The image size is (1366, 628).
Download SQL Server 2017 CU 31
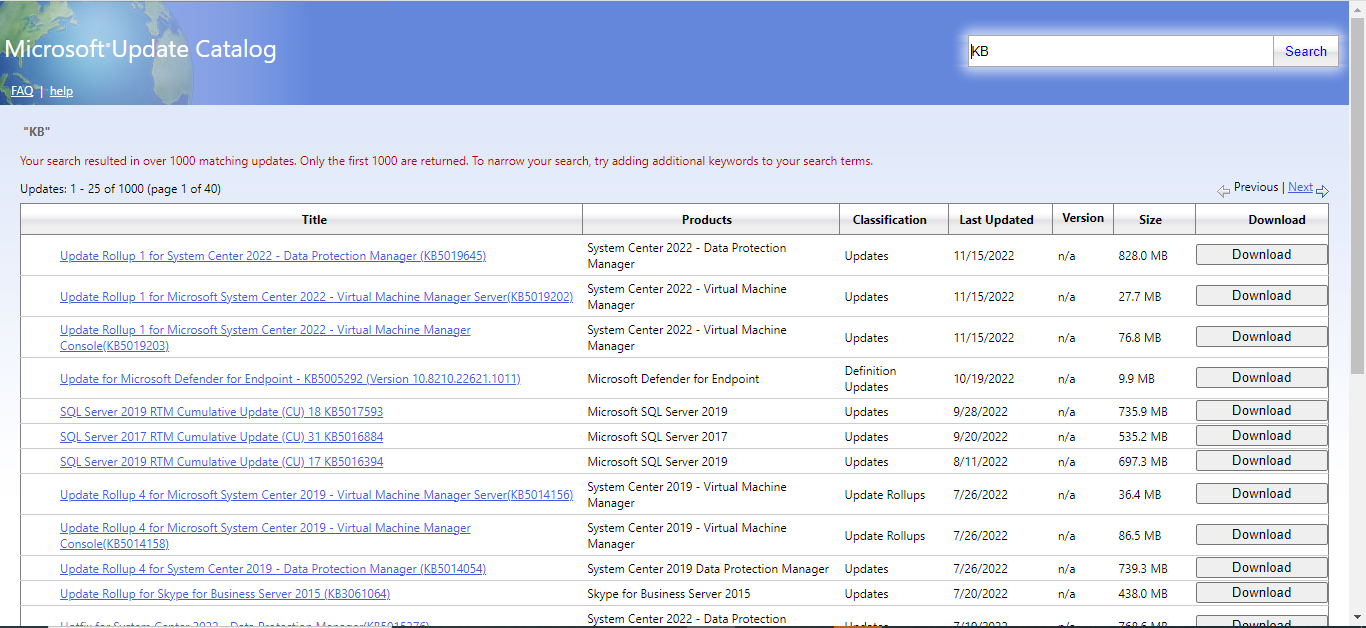[x=1262, y=436]
